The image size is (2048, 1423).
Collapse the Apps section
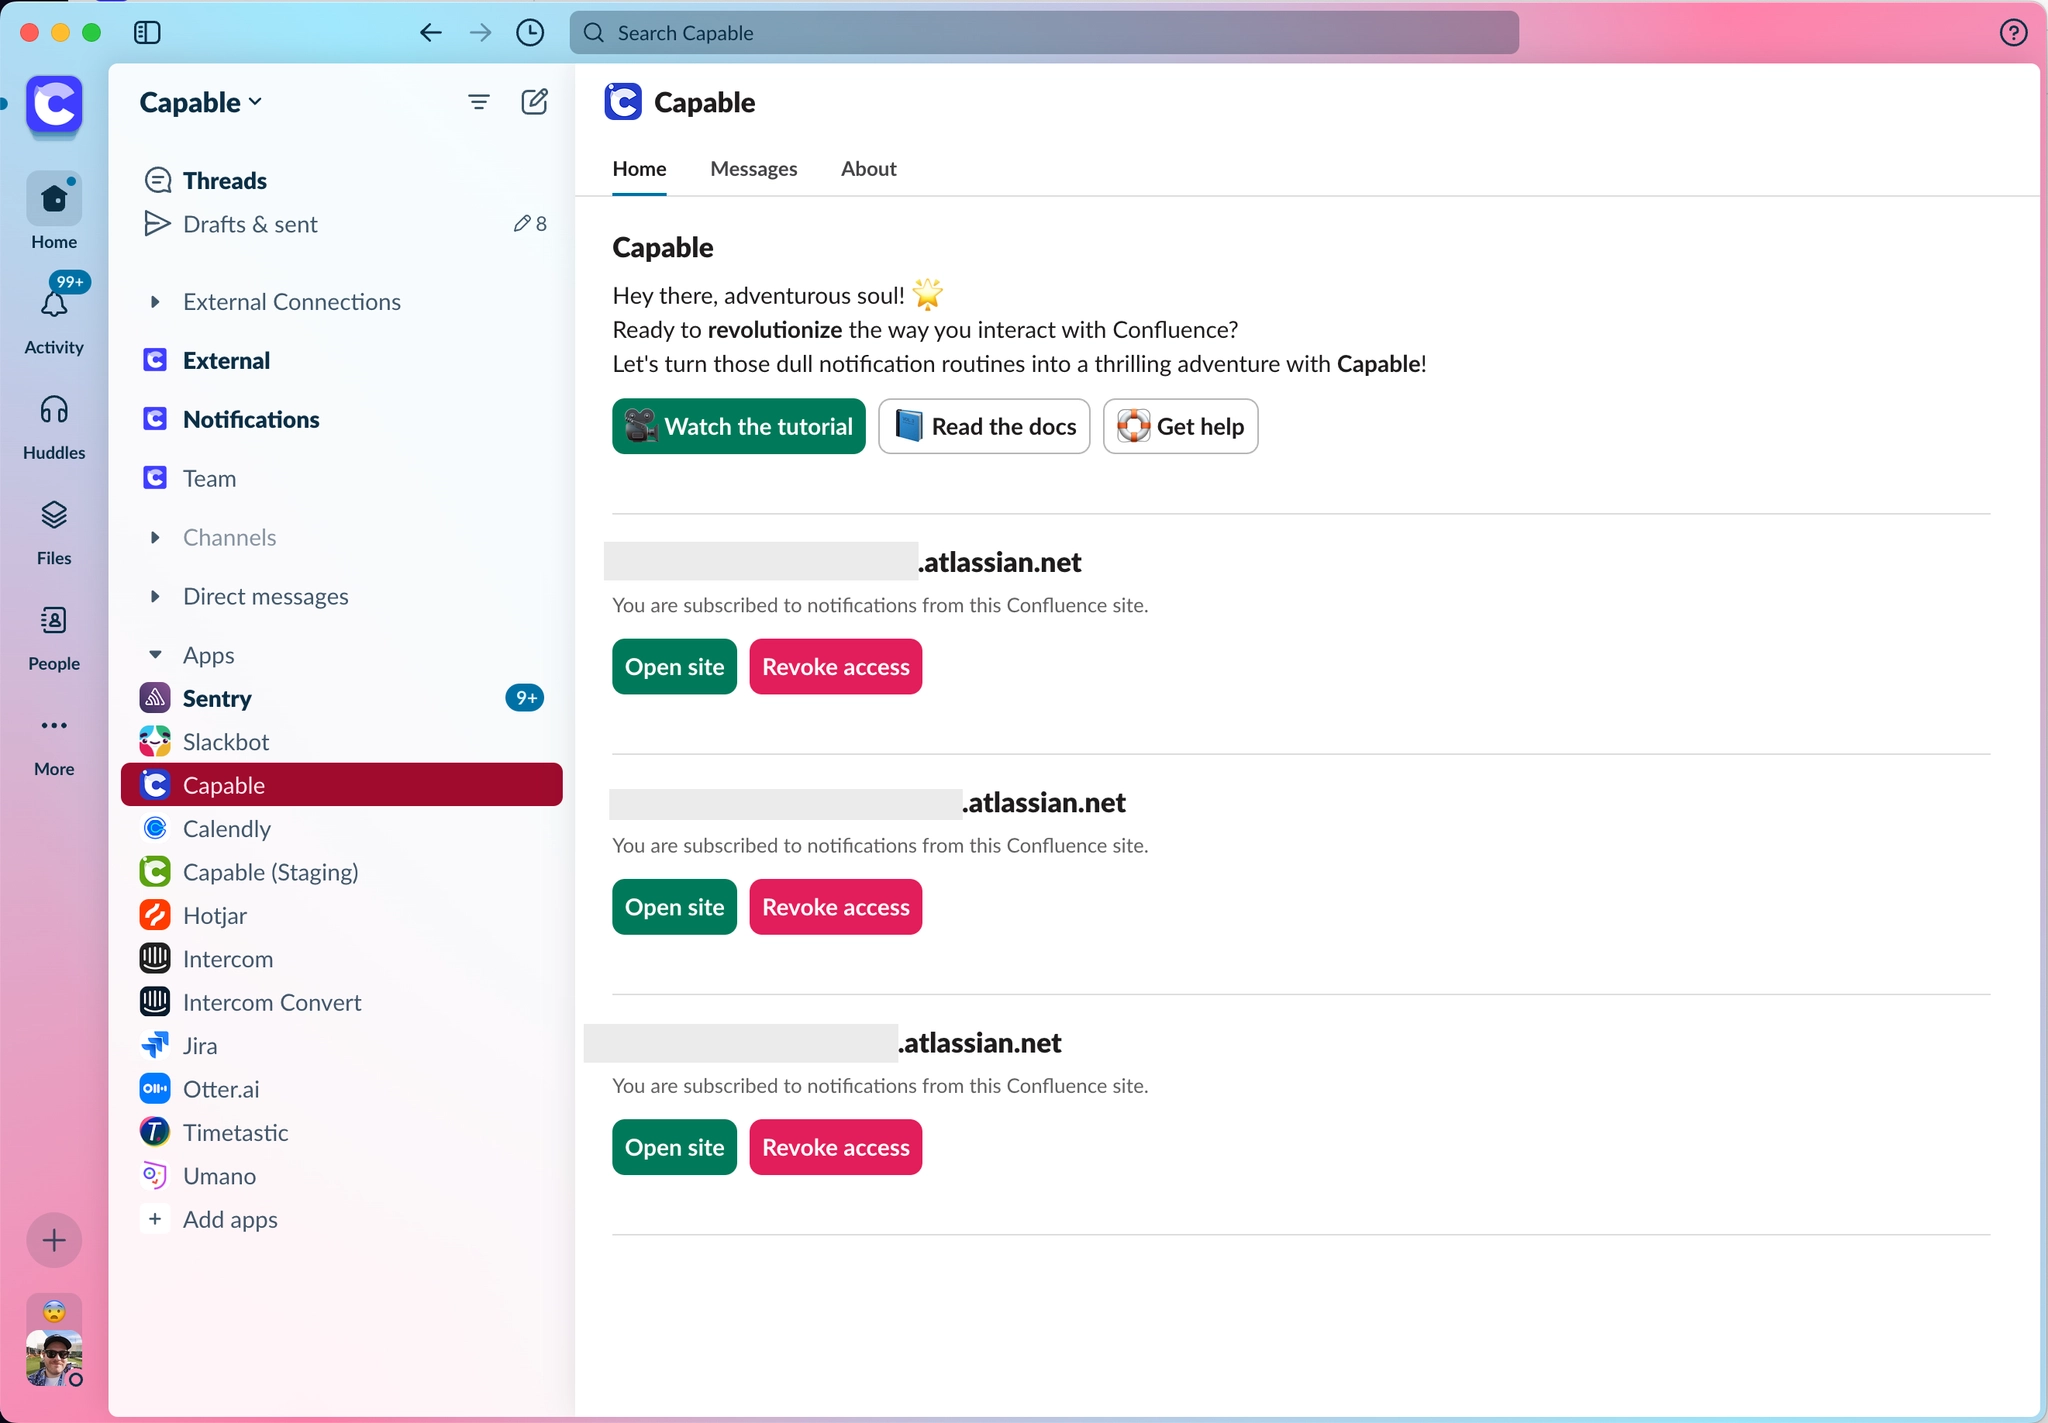coord(155,655)
